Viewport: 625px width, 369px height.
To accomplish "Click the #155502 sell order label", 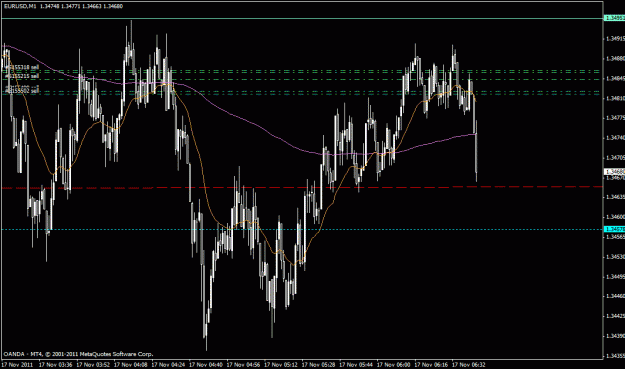I will click(22, 91).
